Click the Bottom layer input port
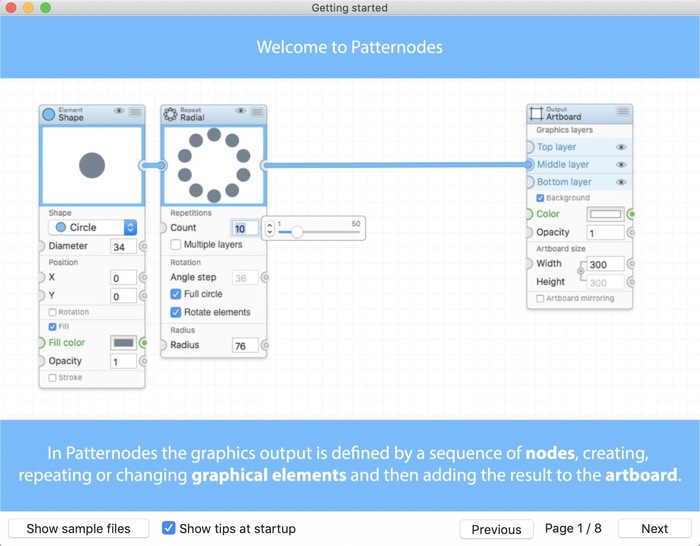Viewport: 700px width, 546px height. point(529,182)
